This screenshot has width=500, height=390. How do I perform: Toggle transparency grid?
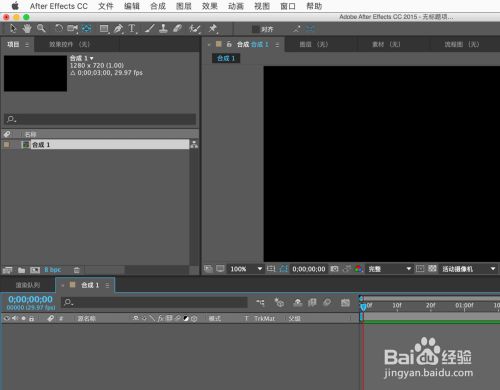click(432, 269)
